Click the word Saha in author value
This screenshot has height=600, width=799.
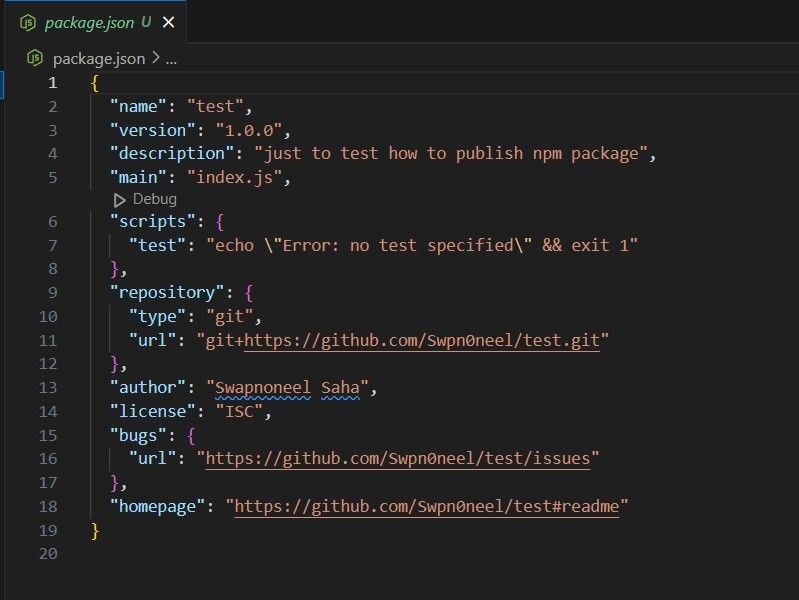(340, 387)
